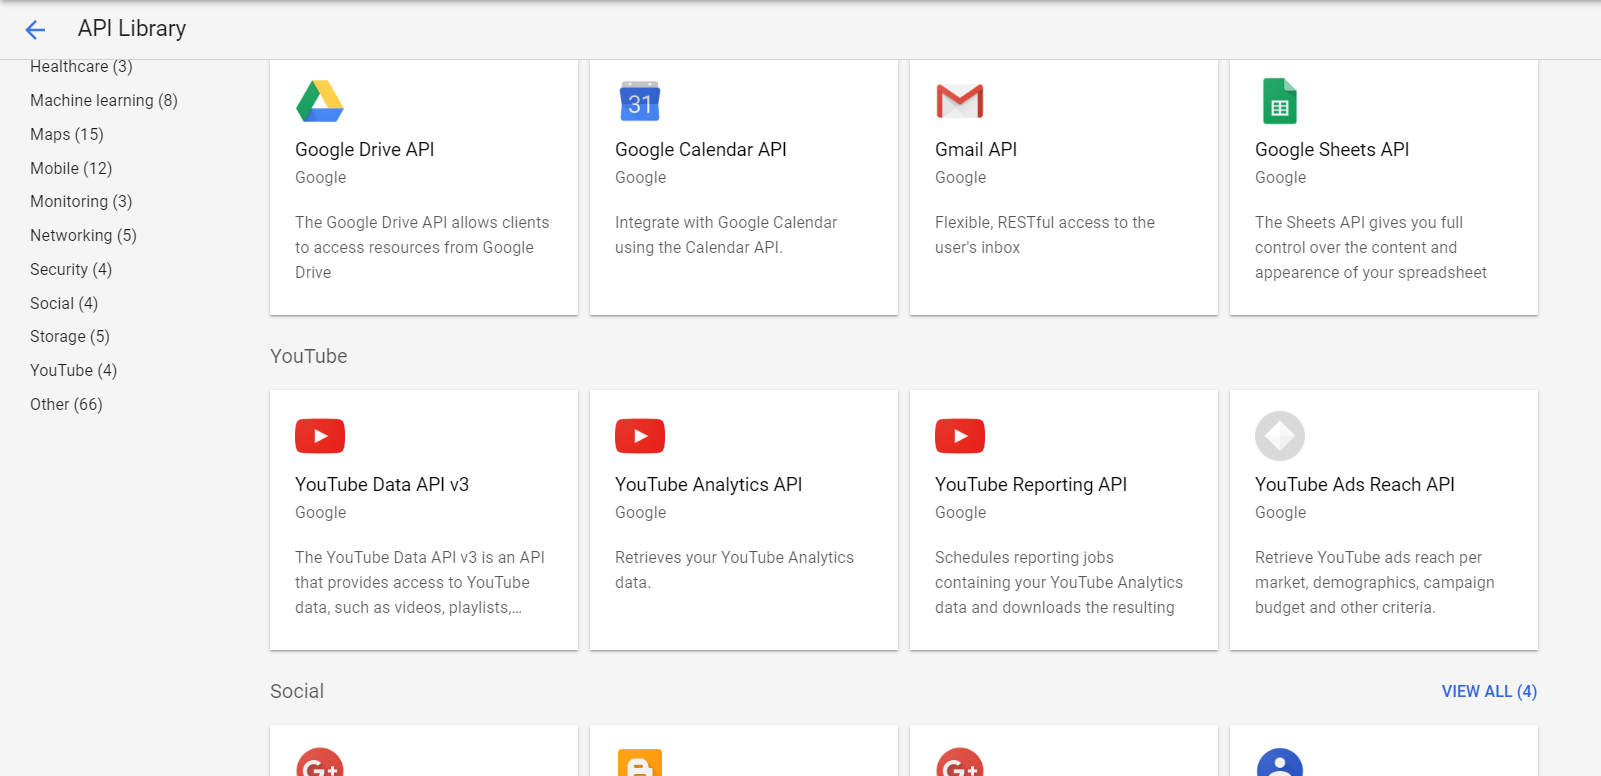Filter by Healthcare (3) category
Screen dimensions: 1601x776
pos(81,66)
